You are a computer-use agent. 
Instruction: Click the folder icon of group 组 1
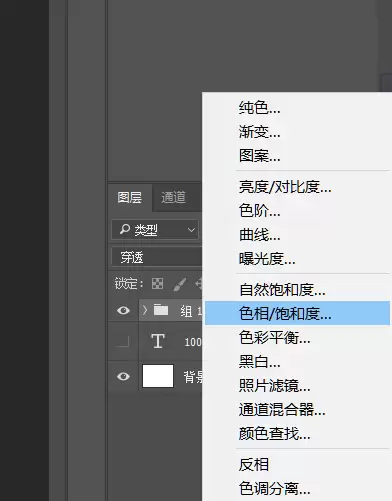click(161, 310)
